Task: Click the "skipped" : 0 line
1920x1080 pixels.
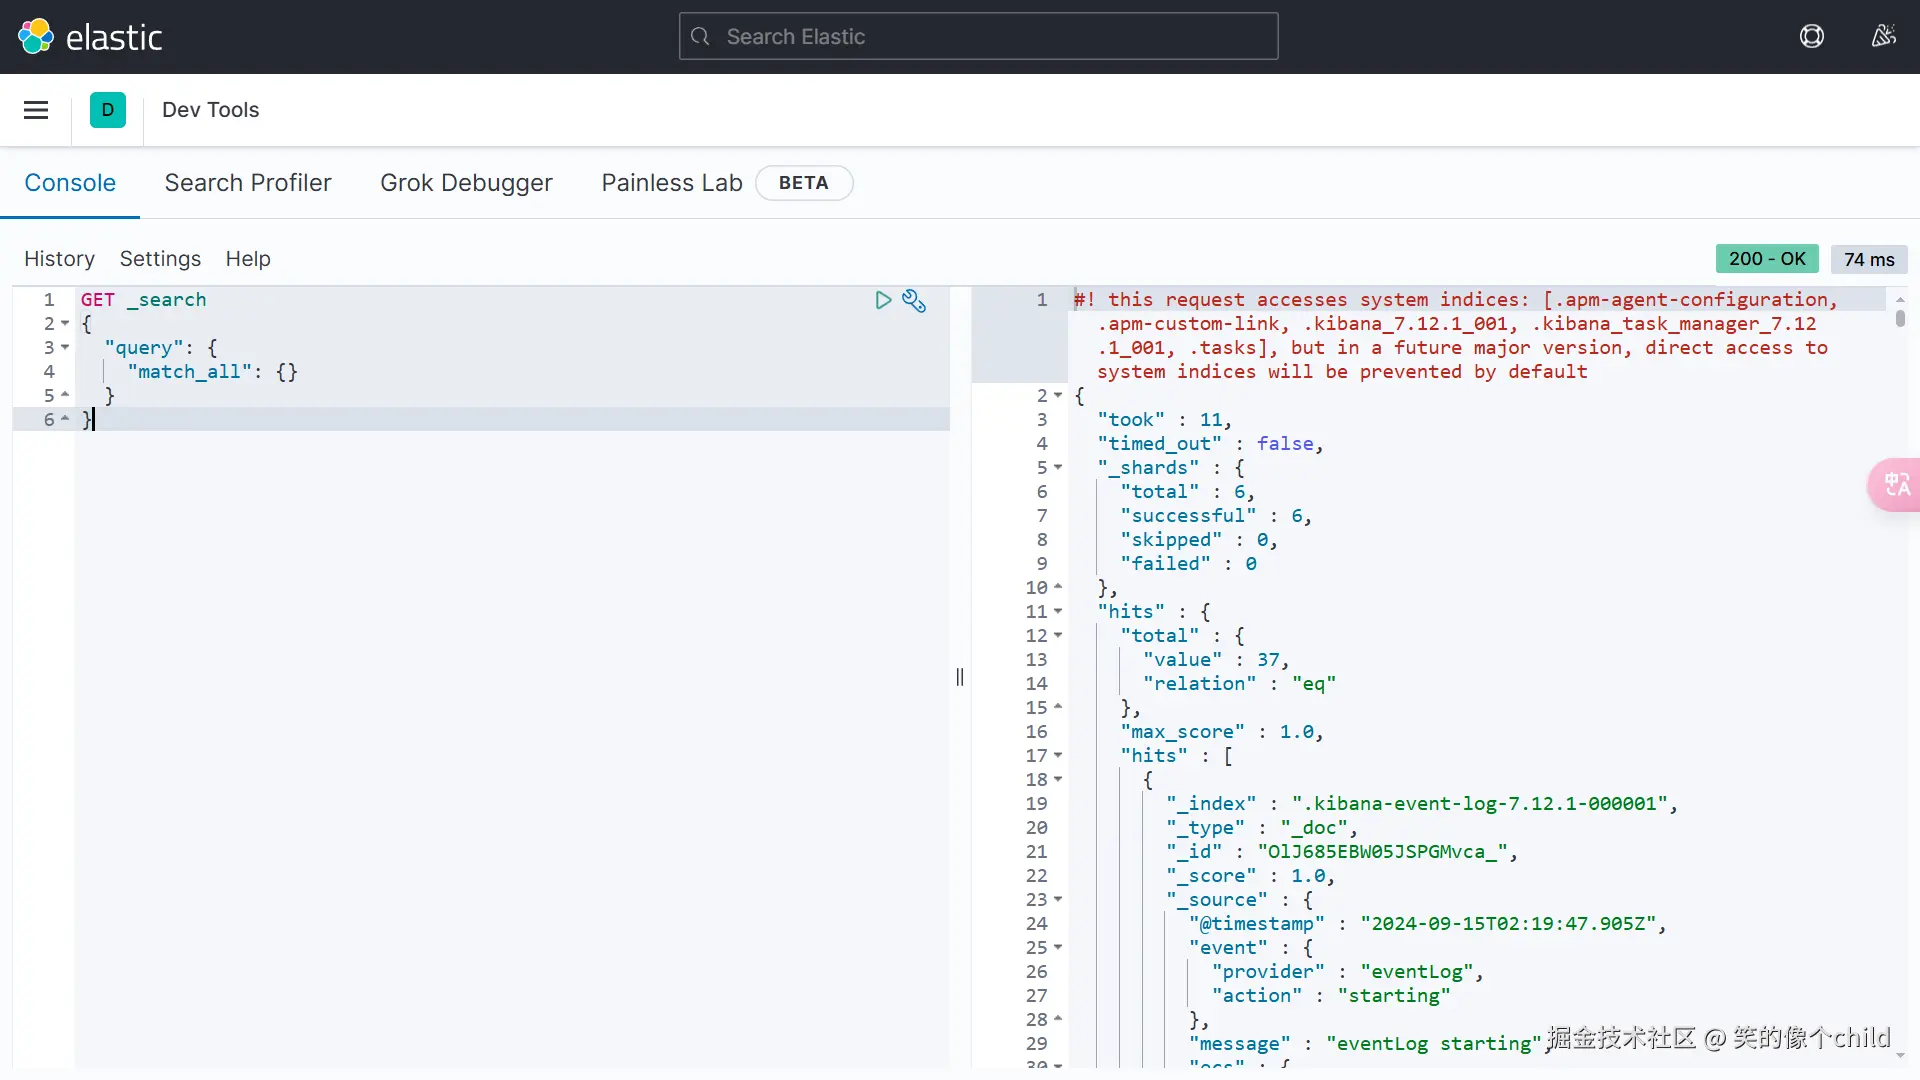Action: point(1199,540)
